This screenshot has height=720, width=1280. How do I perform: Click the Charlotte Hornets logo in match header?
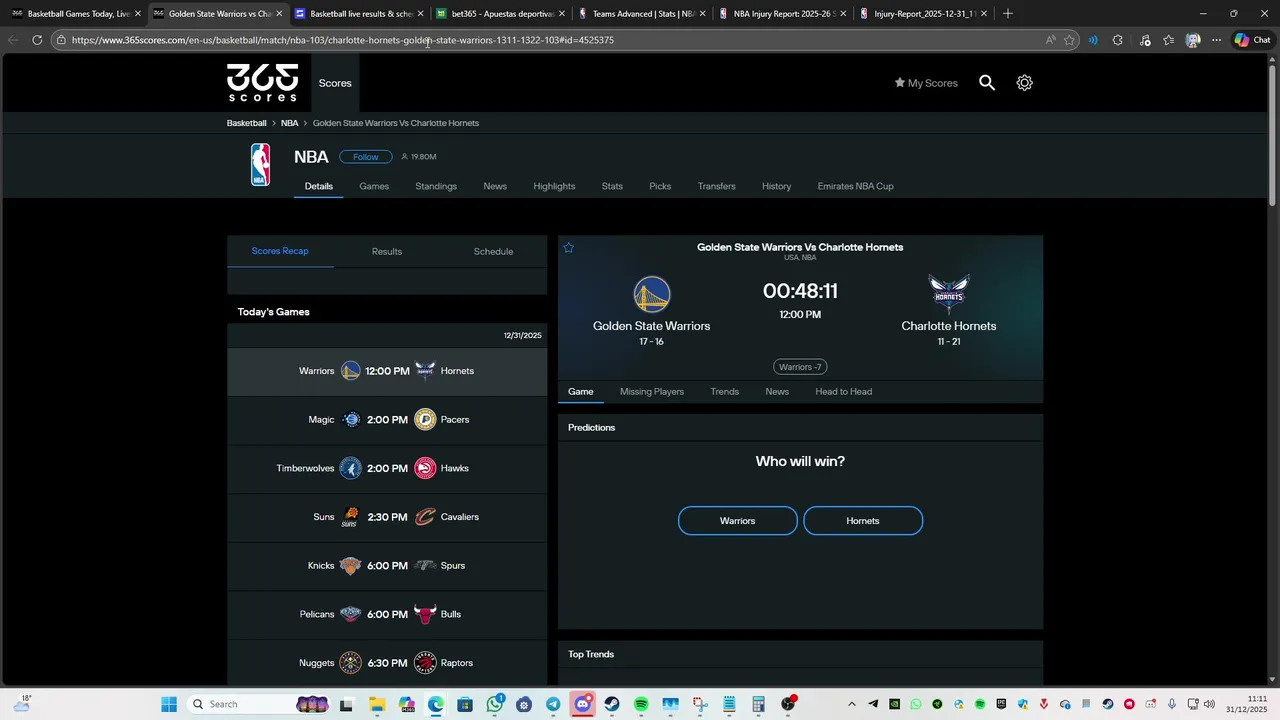tap(948, 295)
